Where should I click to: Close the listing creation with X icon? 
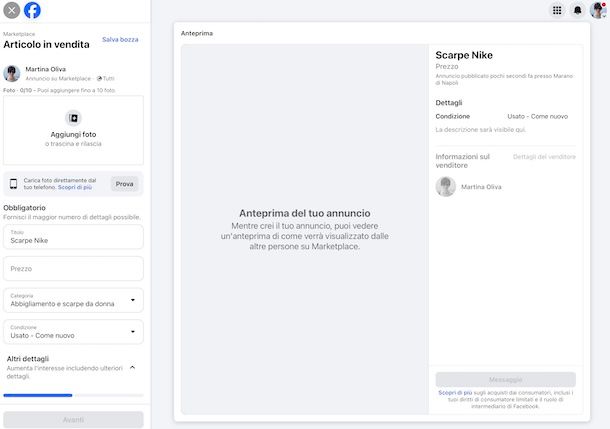(x=12, y=10)
